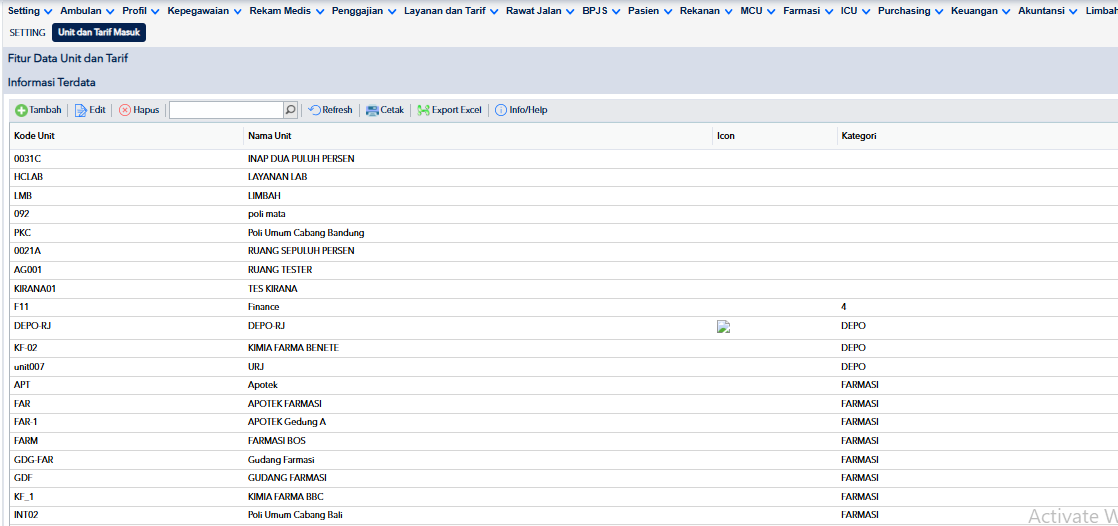Image resolution: width=1118 pixels, height=526 pixels.
Task: Expand the Ambulan menu
Action: click(x=87, y=11)
